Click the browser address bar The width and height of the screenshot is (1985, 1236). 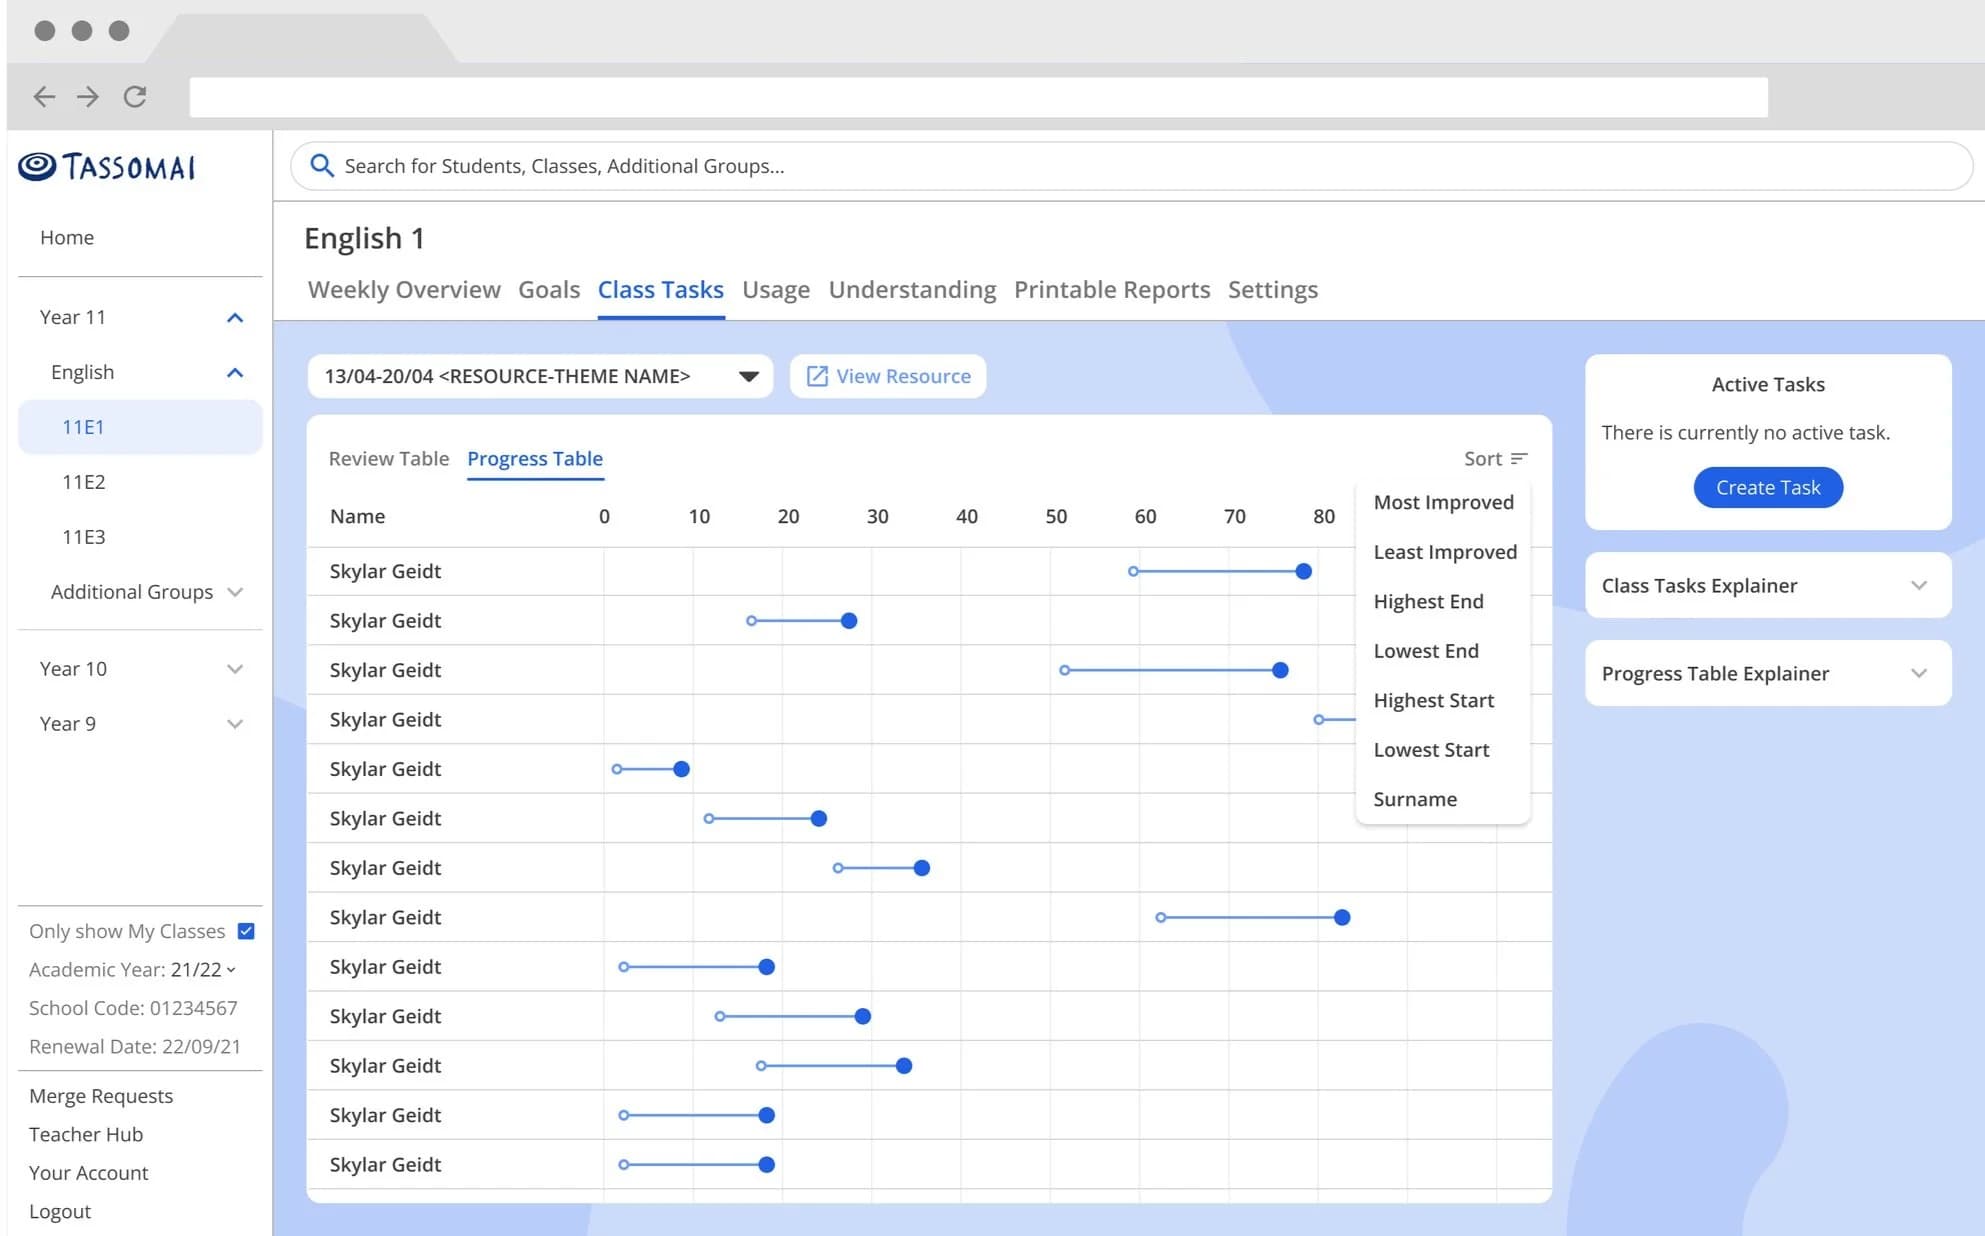pyautogui.click(x=979, y=97)
